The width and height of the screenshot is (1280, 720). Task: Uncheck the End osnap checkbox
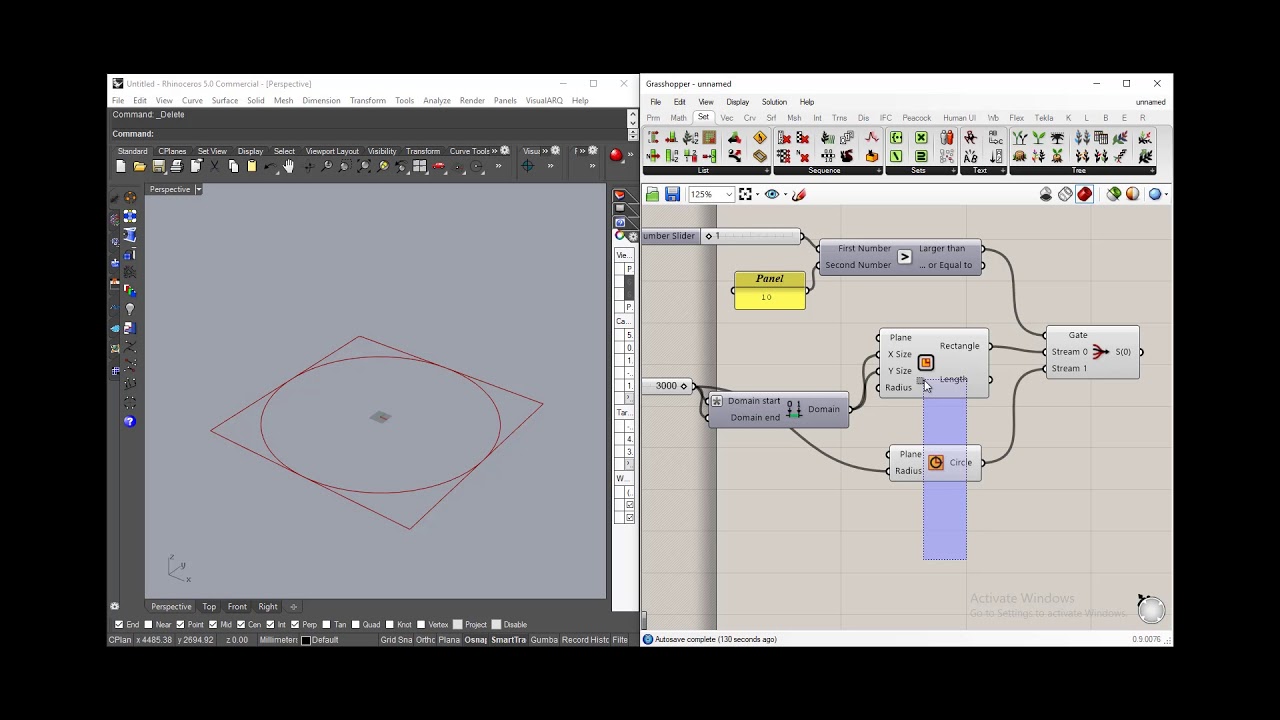tap(119, 625)
